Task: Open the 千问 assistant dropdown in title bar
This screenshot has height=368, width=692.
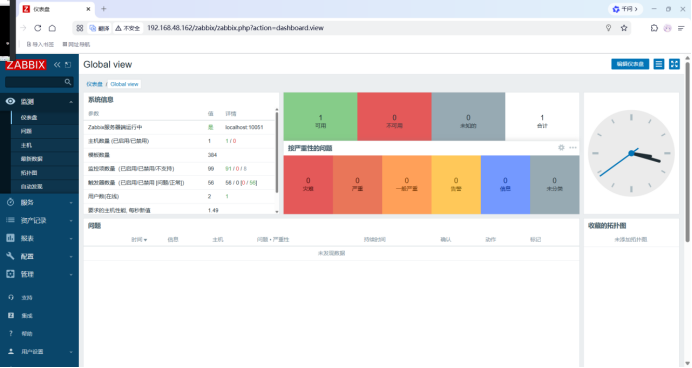Action: coord(625,9)
